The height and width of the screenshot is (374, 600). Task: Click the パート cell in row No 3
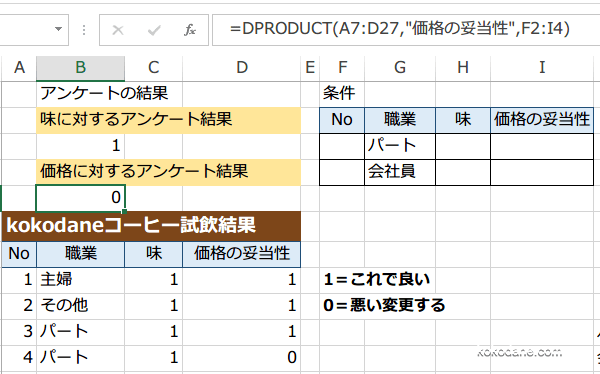(80, 332)
